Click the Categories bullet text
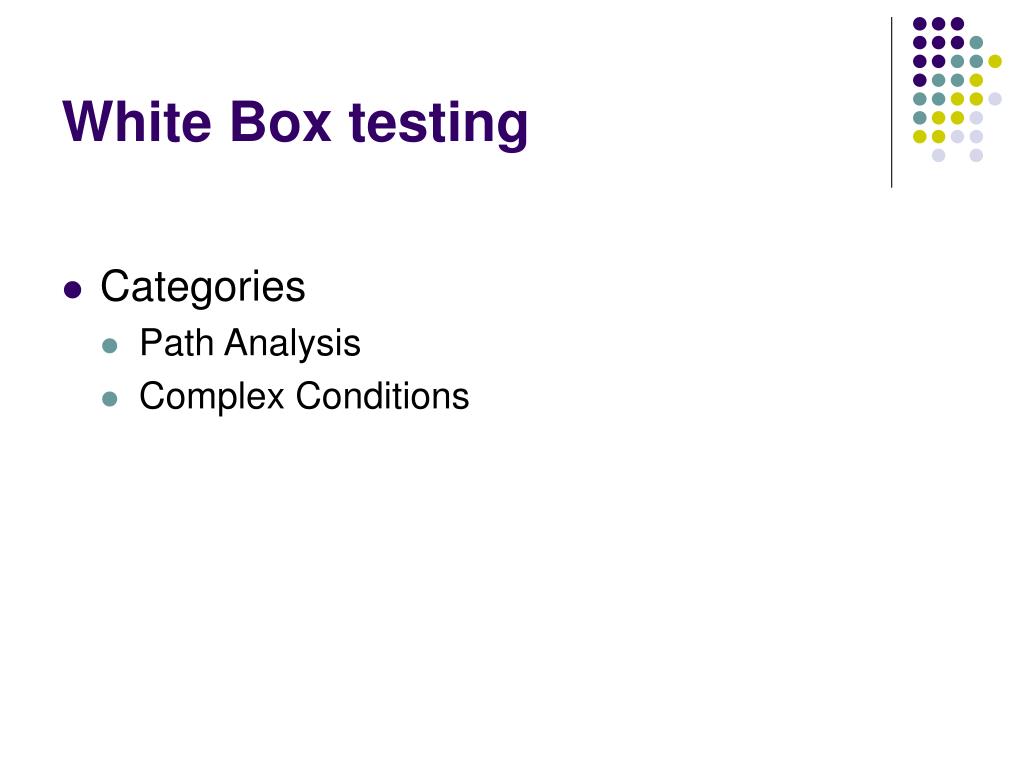 coord(202,287)
